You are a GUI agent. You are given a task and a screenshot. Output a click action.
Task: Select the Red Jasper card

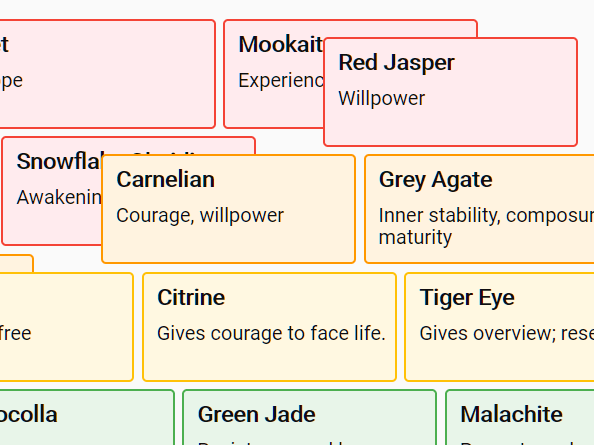point(450,92)
